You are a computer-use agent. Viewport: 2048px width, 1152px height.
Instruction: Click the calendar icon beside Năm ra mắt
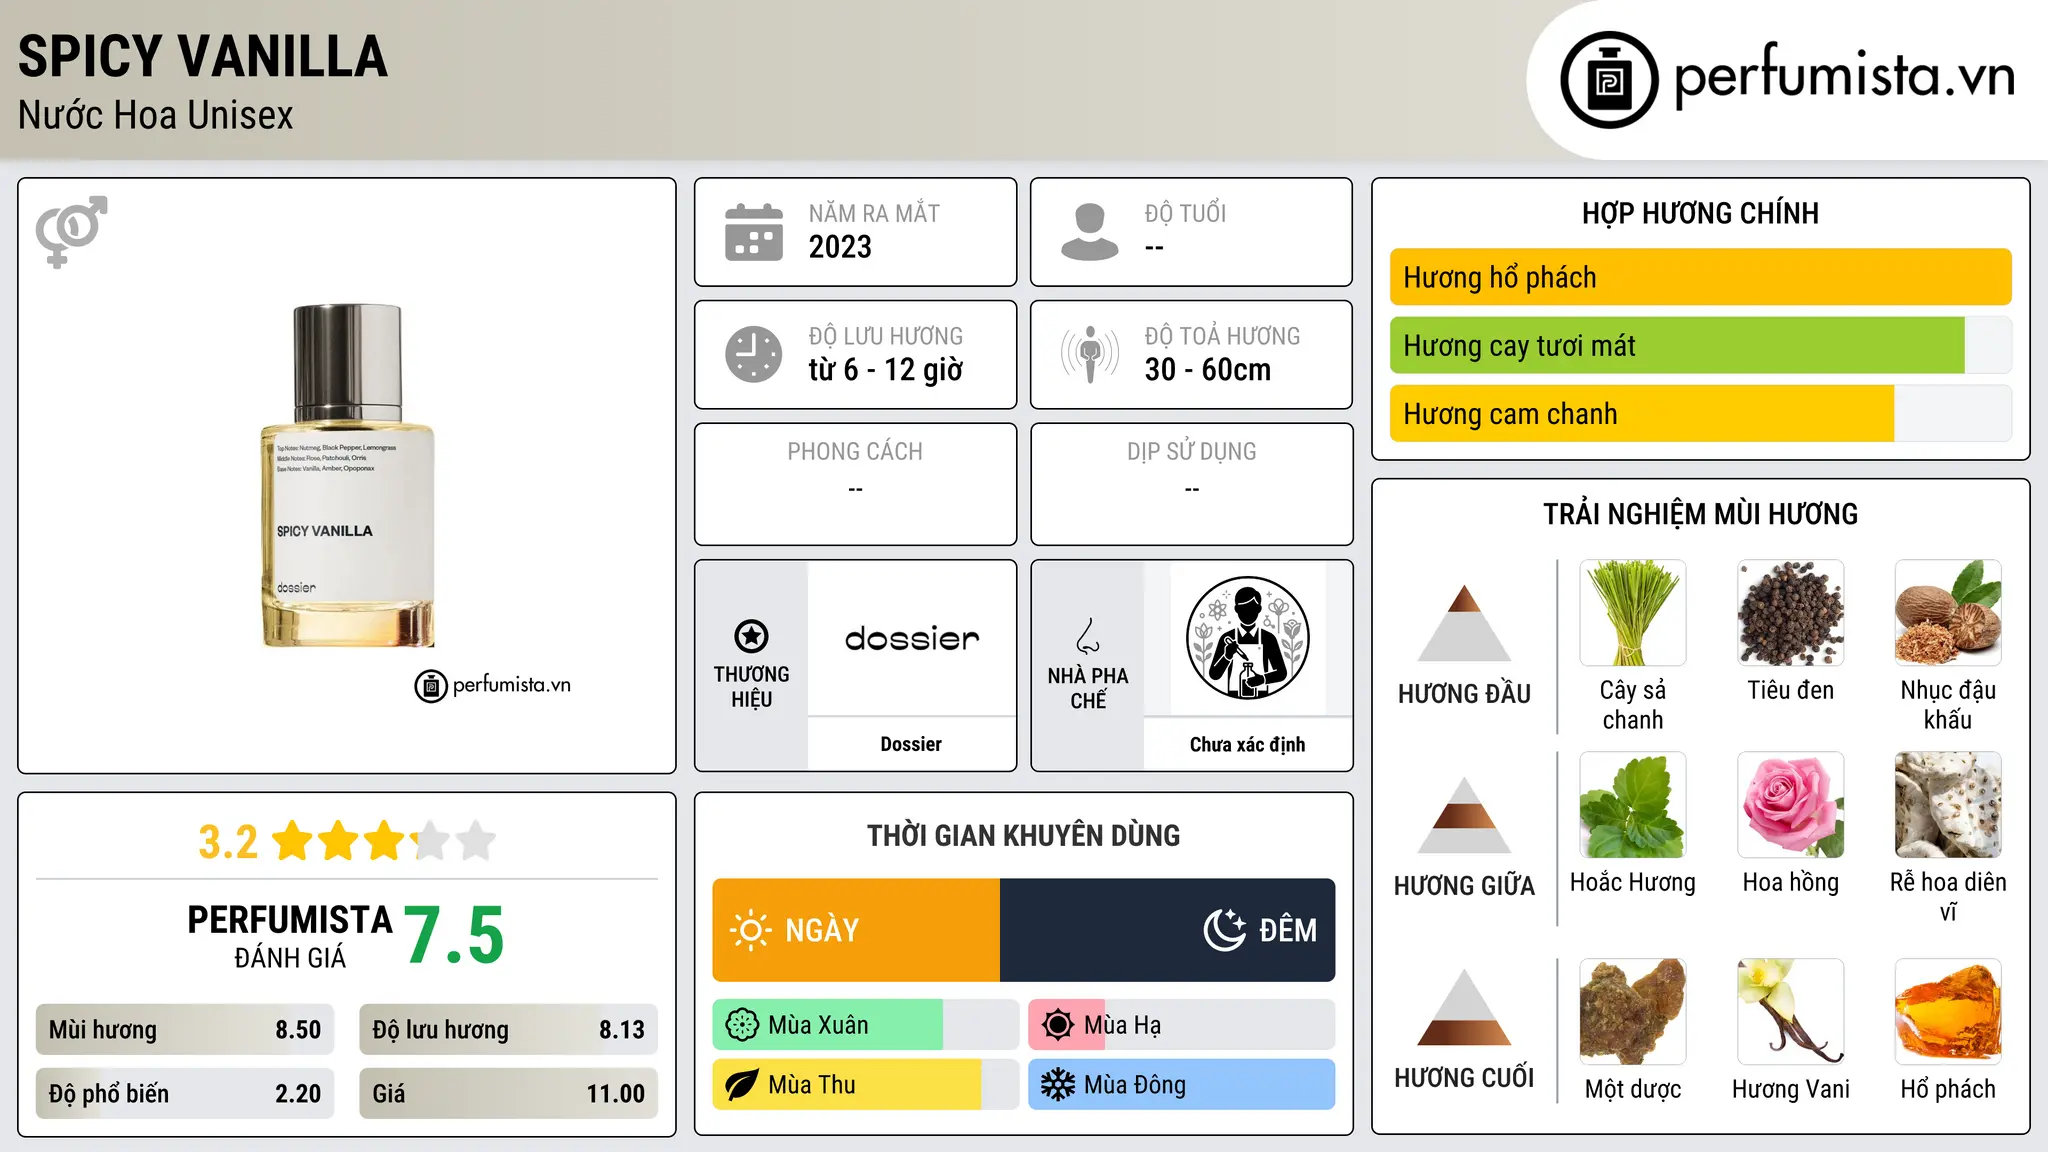tap(754, 232)
